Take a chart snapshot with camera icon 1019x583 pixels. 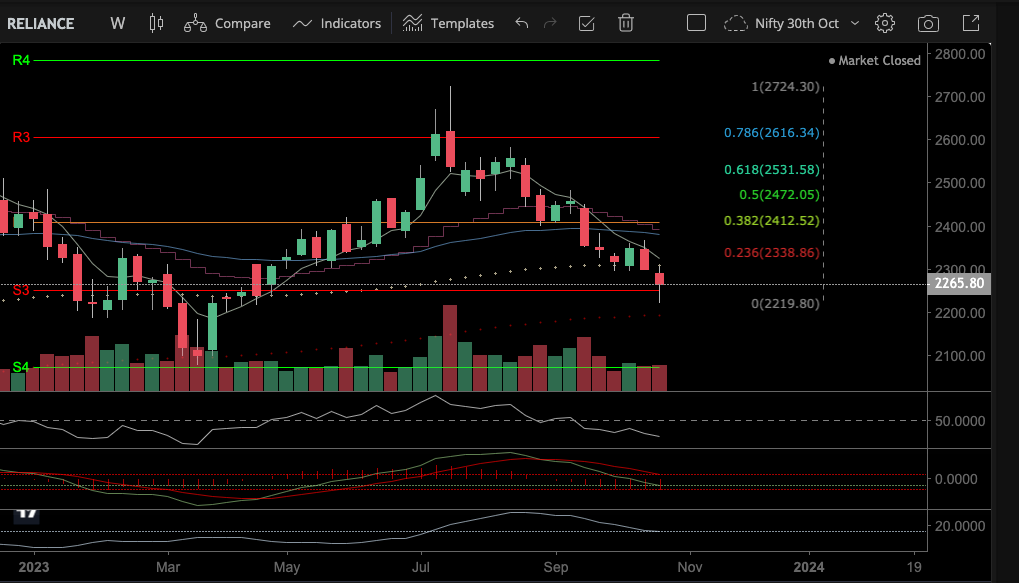pos(928,24)
